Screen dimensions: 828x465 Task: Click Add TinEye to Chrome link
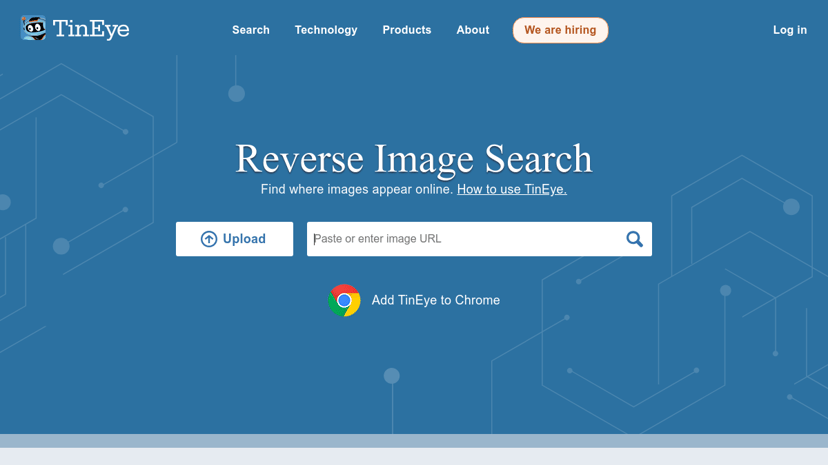[x=436, y=300]
